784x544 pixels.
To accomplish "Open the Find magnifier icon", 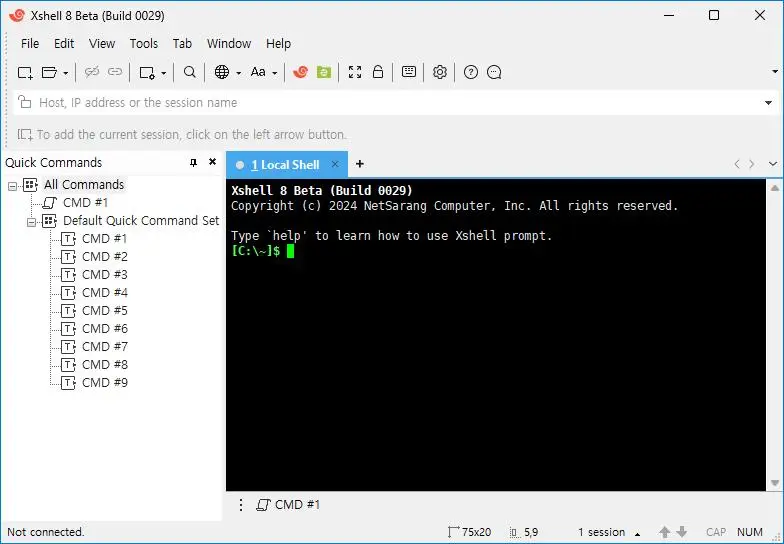I will click(x=190, y=72).
